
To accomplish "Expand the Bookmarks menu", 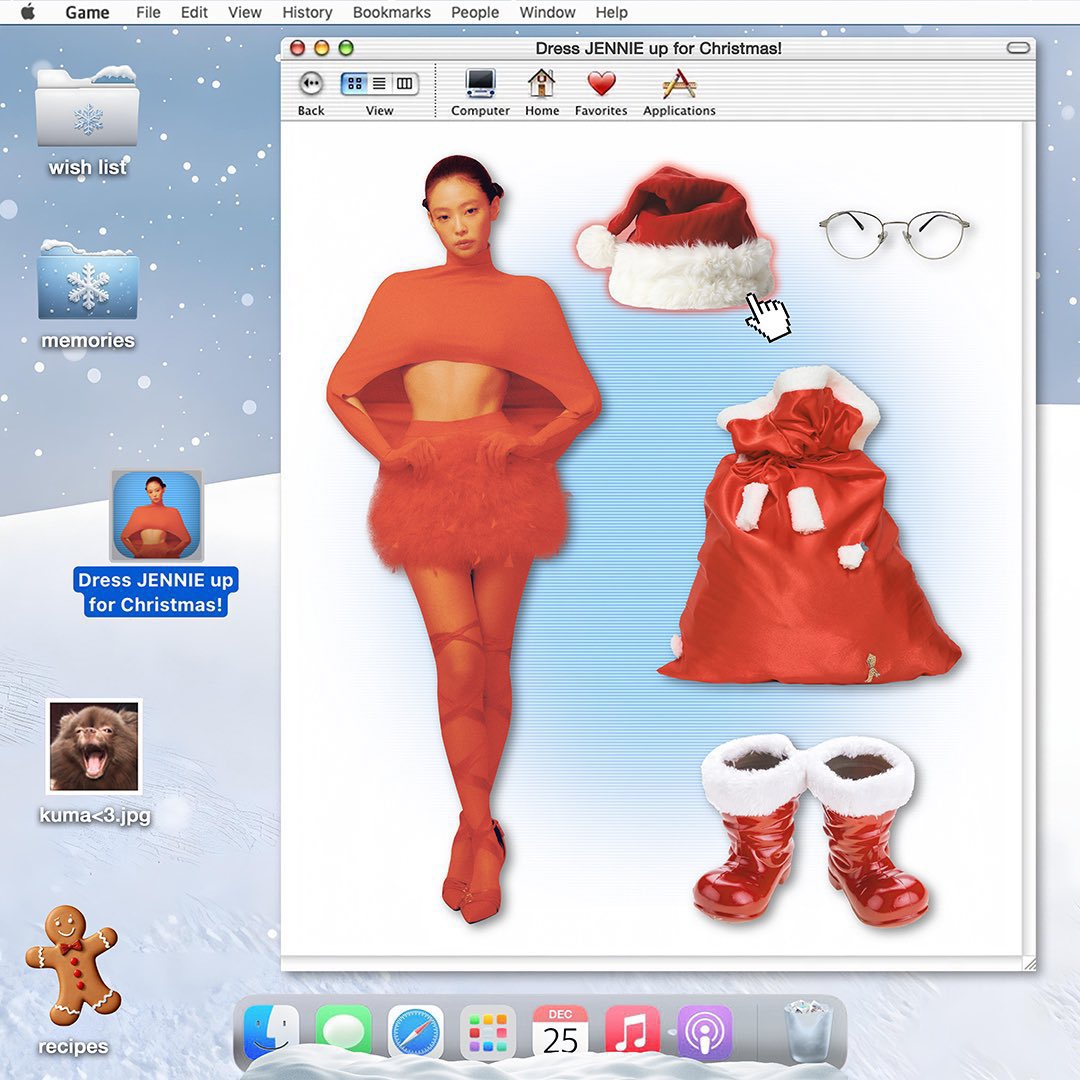I will tap(391, 12).
